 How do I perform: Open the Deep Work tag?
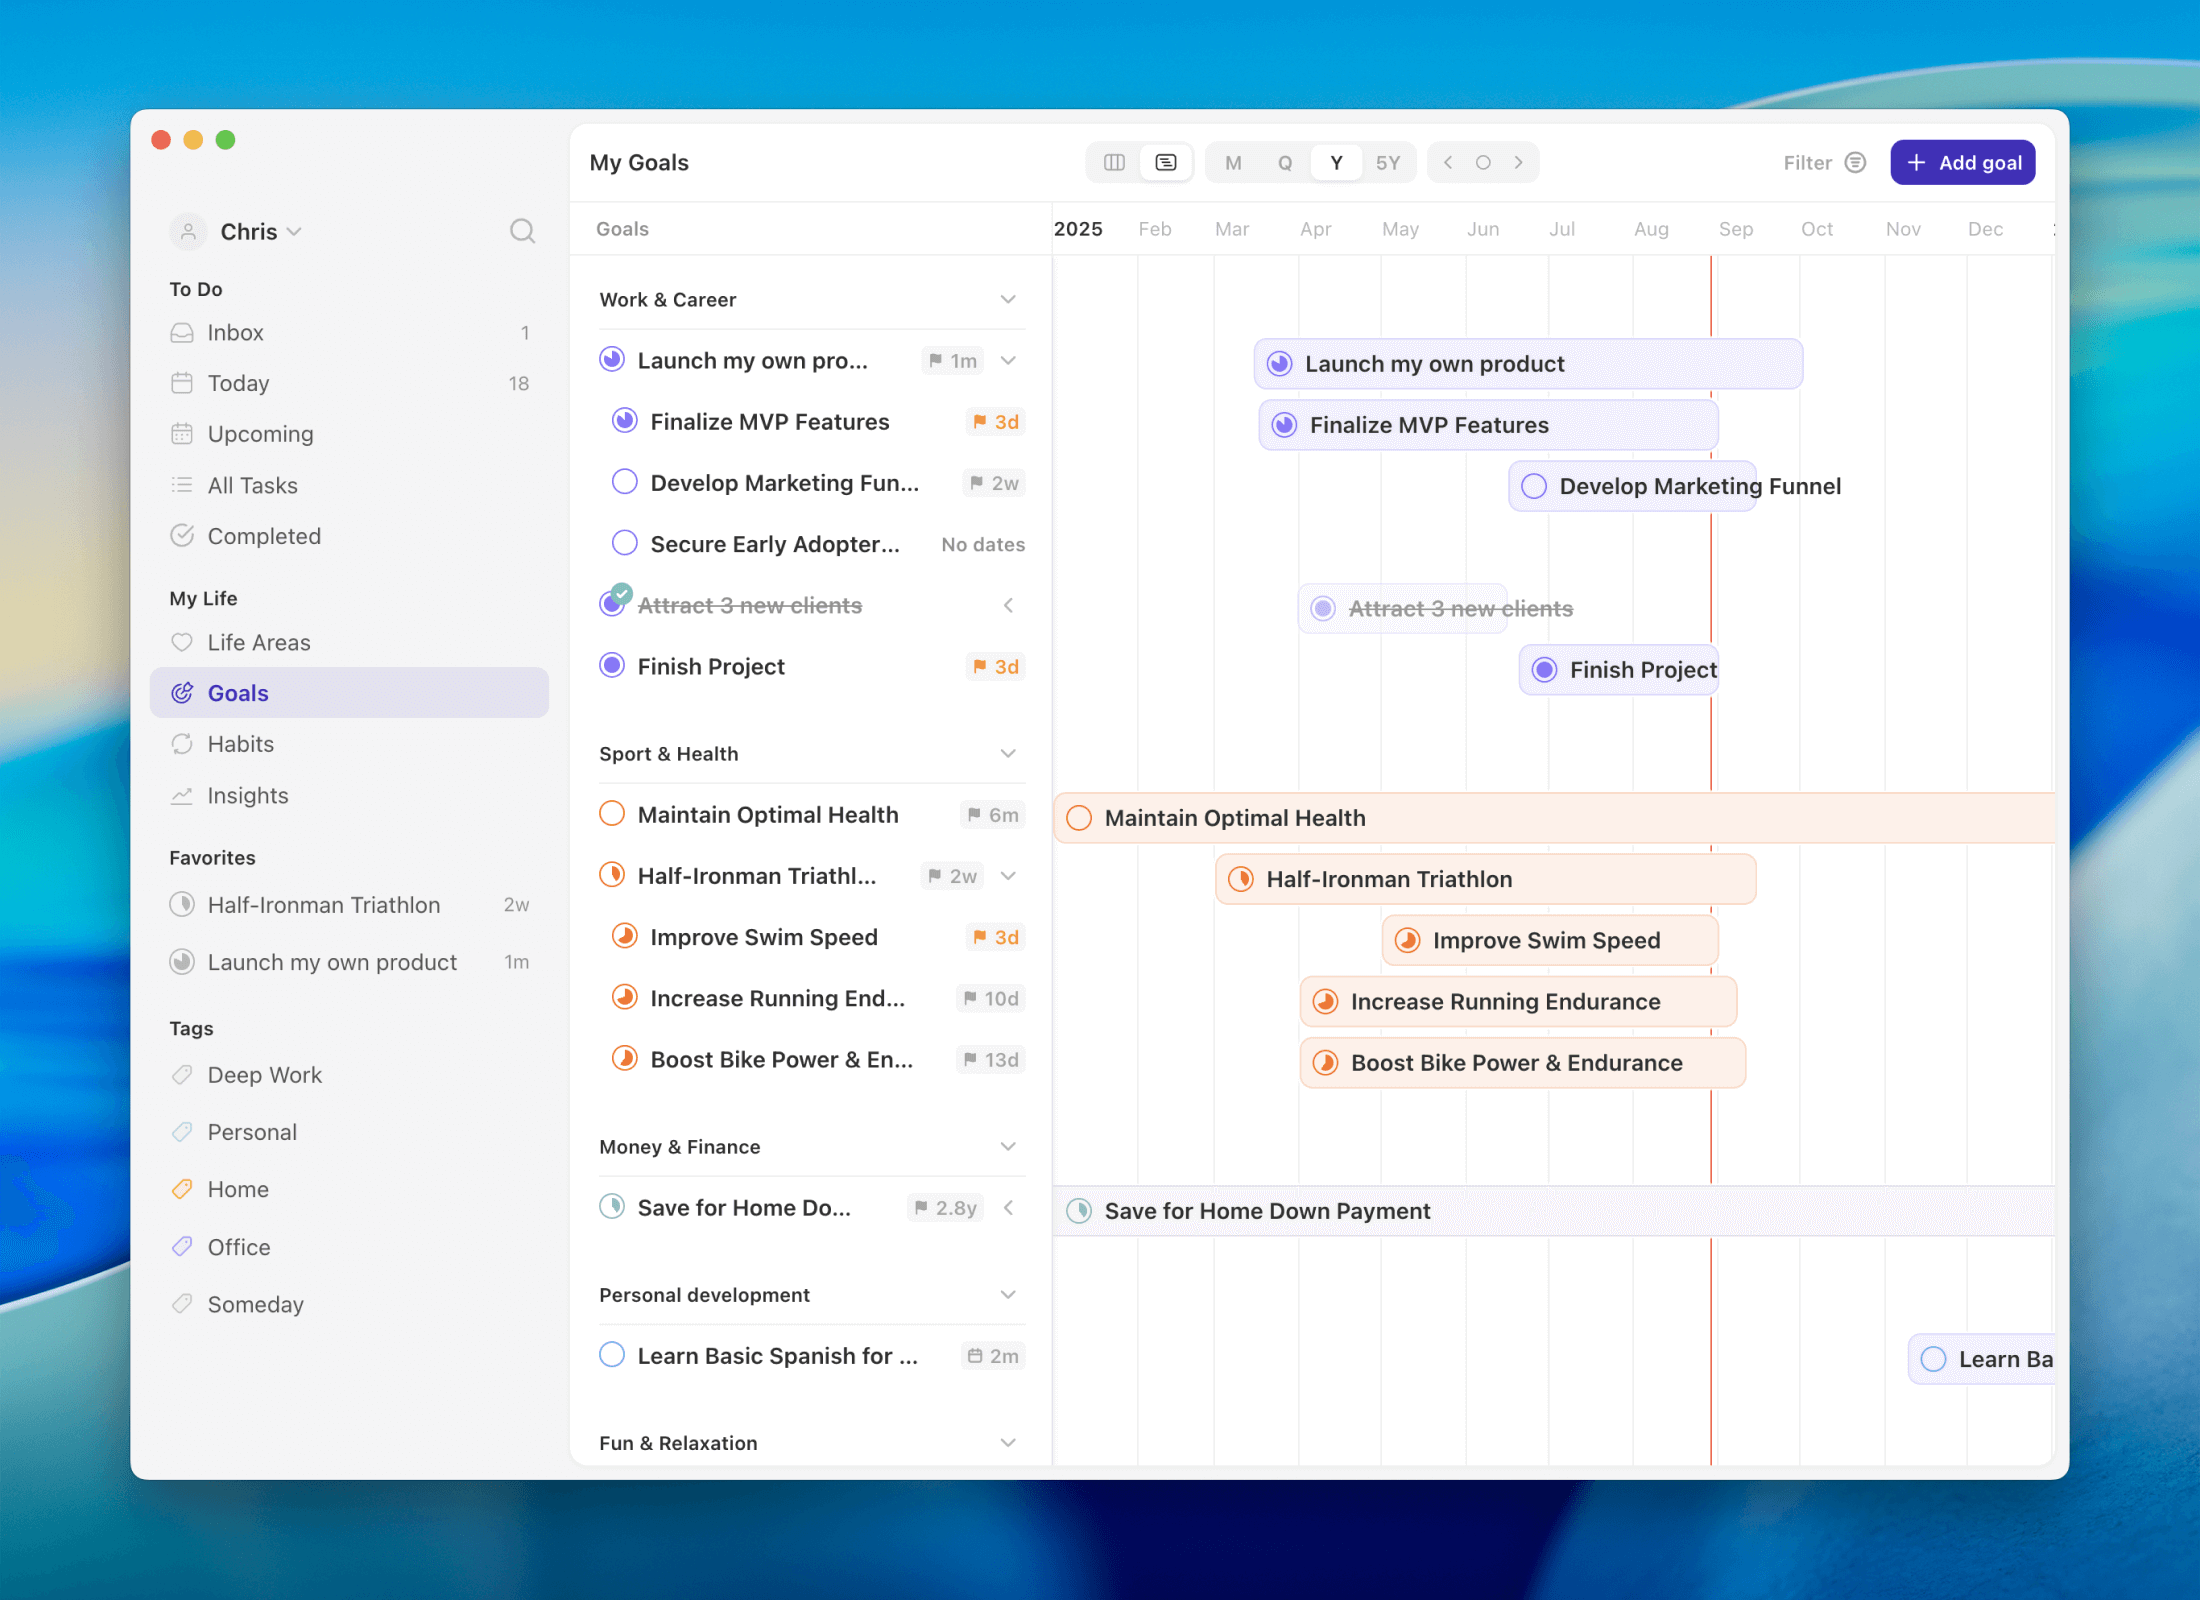coord(264,1075)
